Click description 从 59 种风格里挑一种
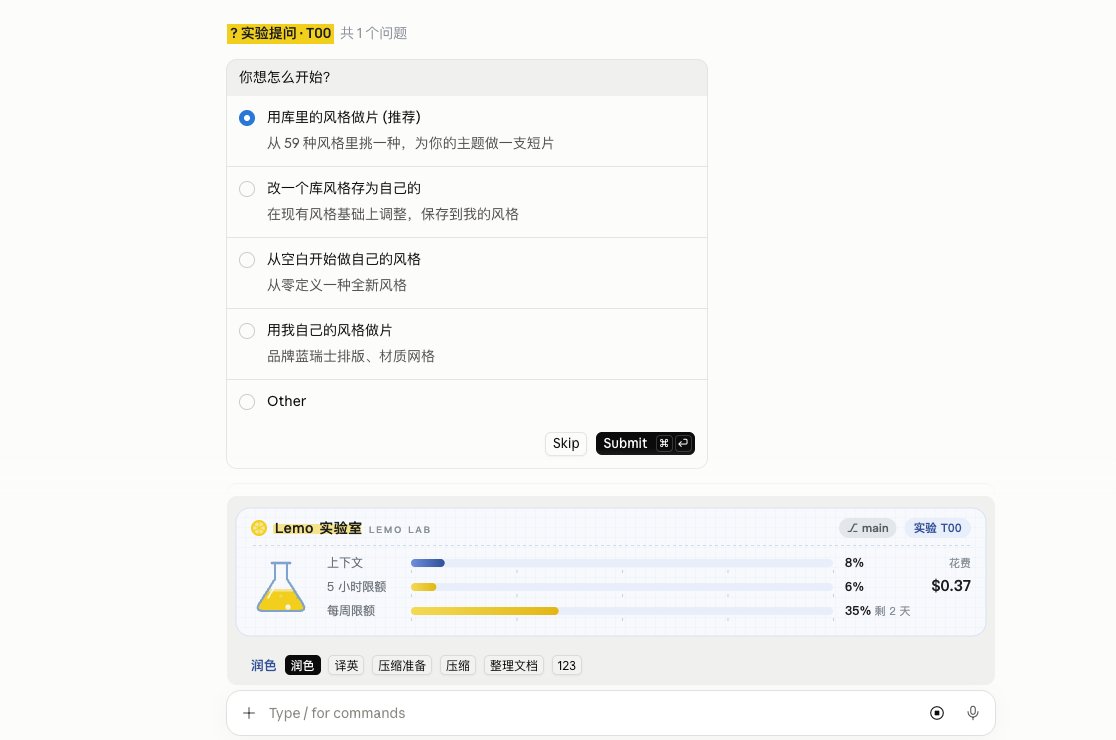The height and width of the screenshot is (740, 1116). tap(411, 143)
